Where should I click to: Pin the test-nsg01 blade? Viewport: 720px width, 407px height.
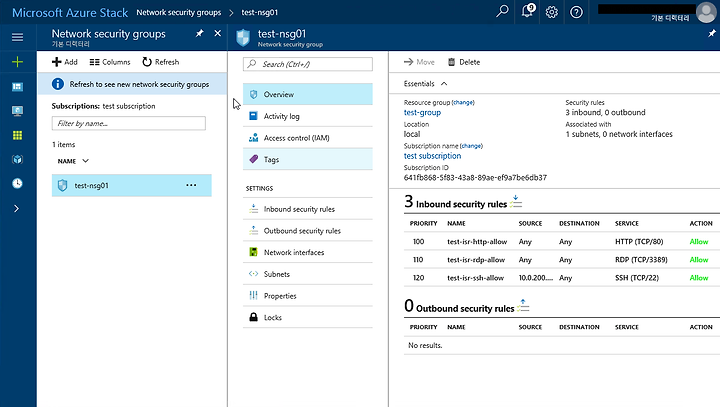[712, 34]
